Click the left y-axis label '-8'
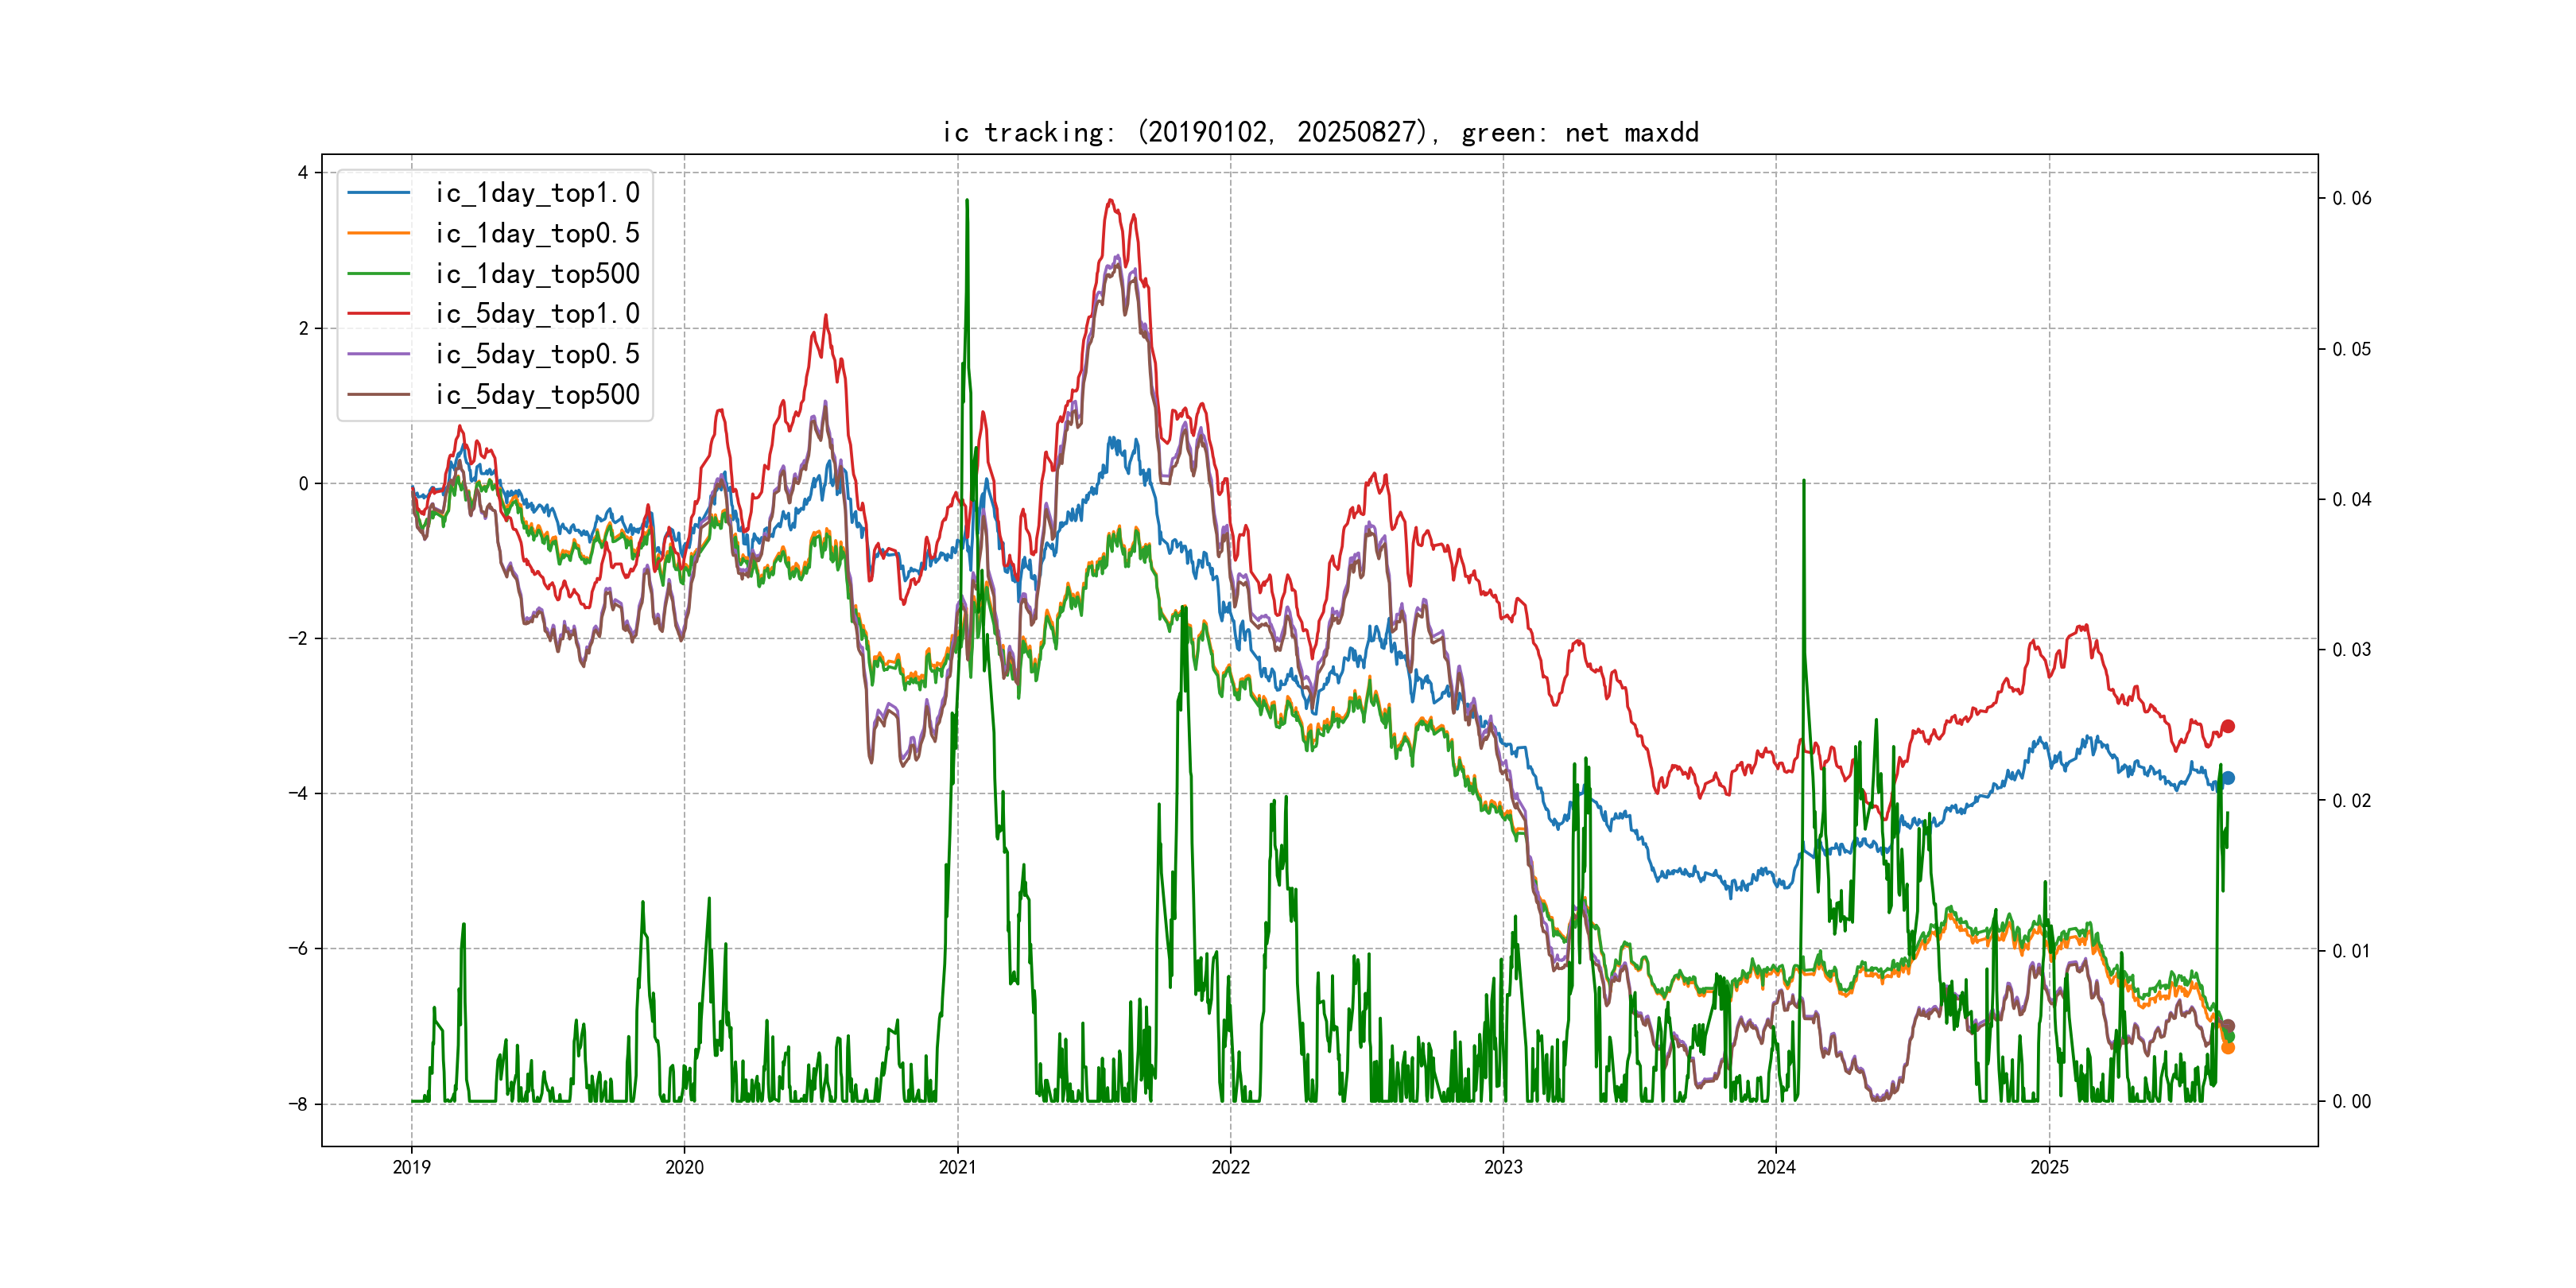This screenshot has height=1288, width=2576. click(x=298, y=1104)
